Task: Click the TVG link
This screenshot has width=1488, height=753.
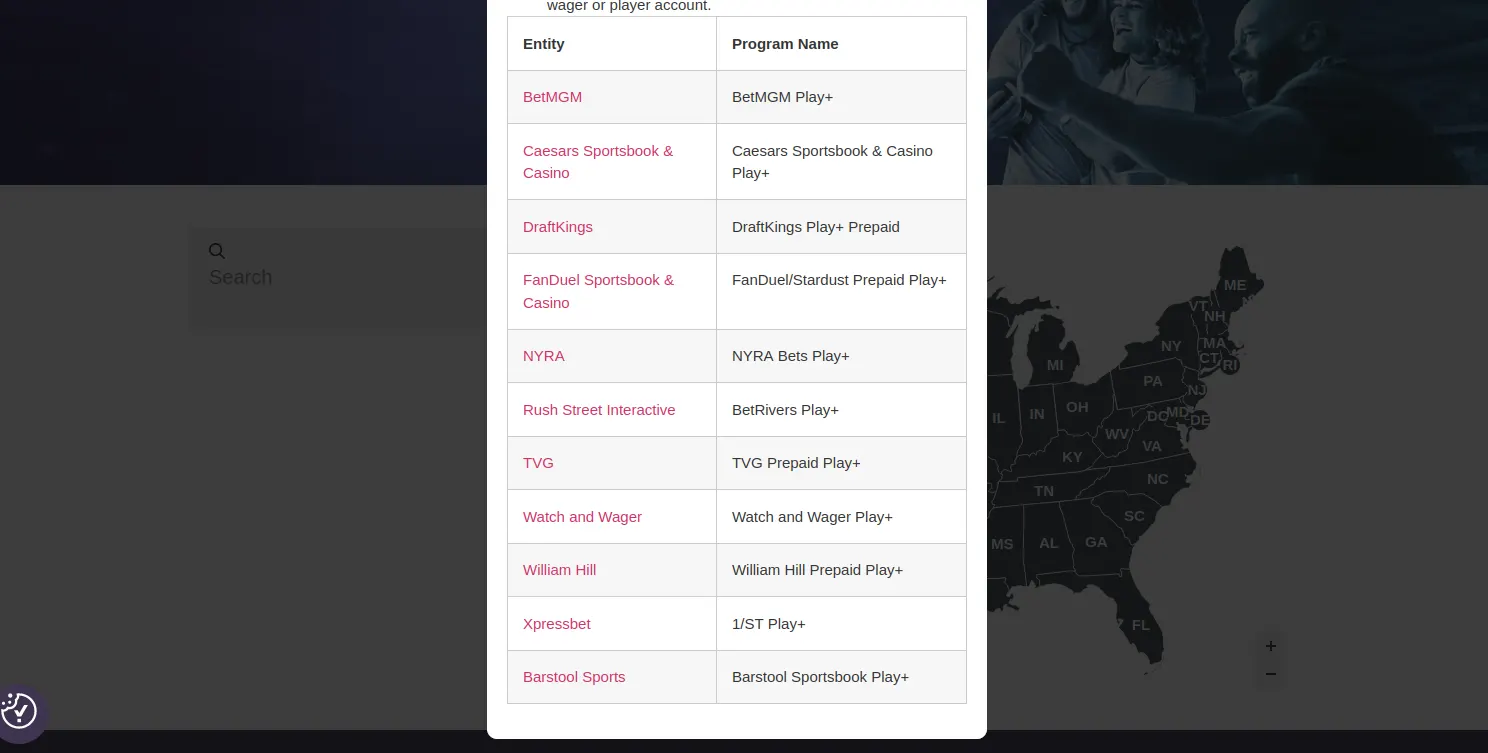Action: pyautogui.click(x=538, y=463)
